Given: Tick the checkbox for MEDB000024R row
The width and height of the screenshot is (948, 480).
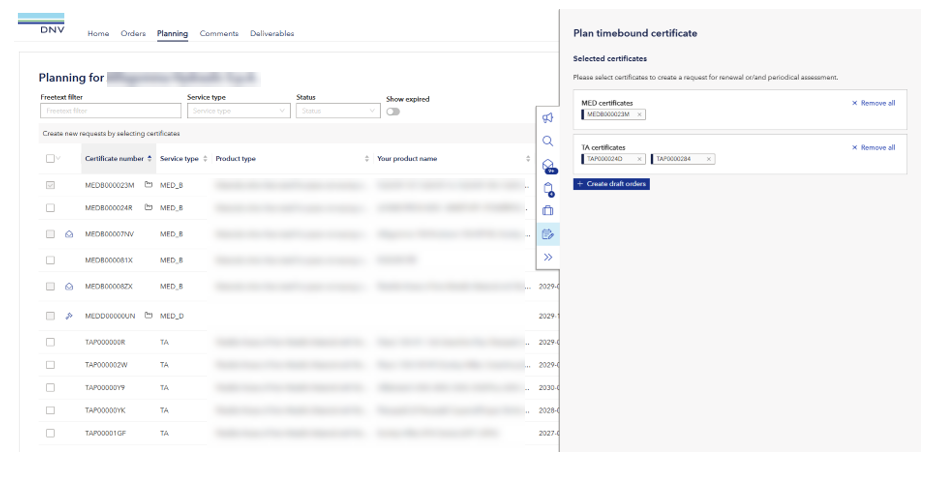Looking at the screenshot, I should [x=50, y=207].
